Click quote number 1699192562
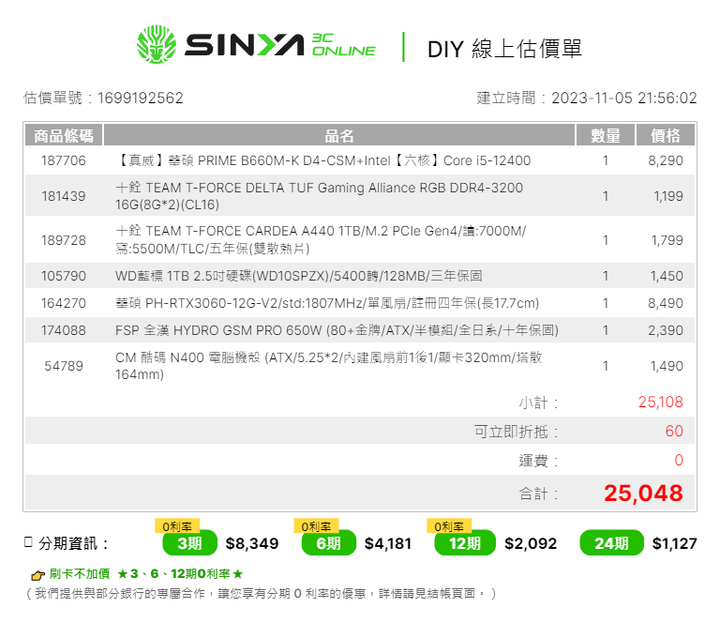 point(140,98)
